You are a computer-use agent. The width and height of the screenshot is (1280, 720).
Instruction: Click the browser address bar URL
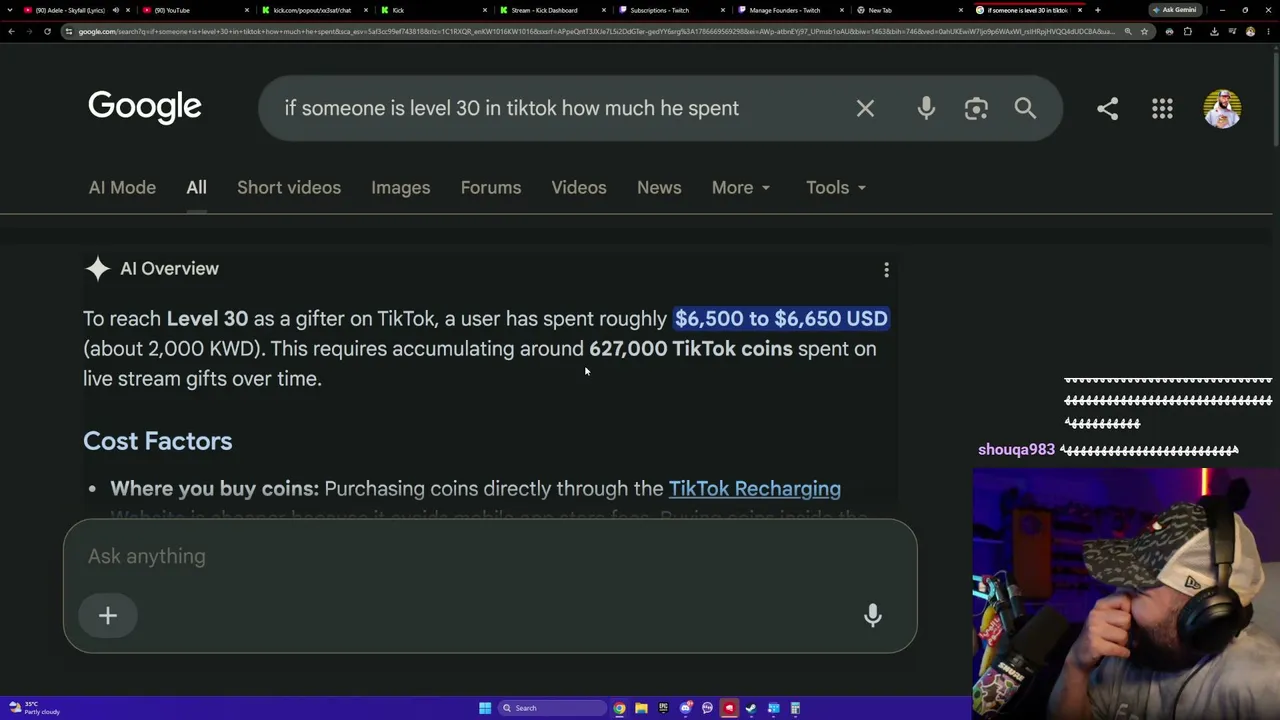coord(595,31)
